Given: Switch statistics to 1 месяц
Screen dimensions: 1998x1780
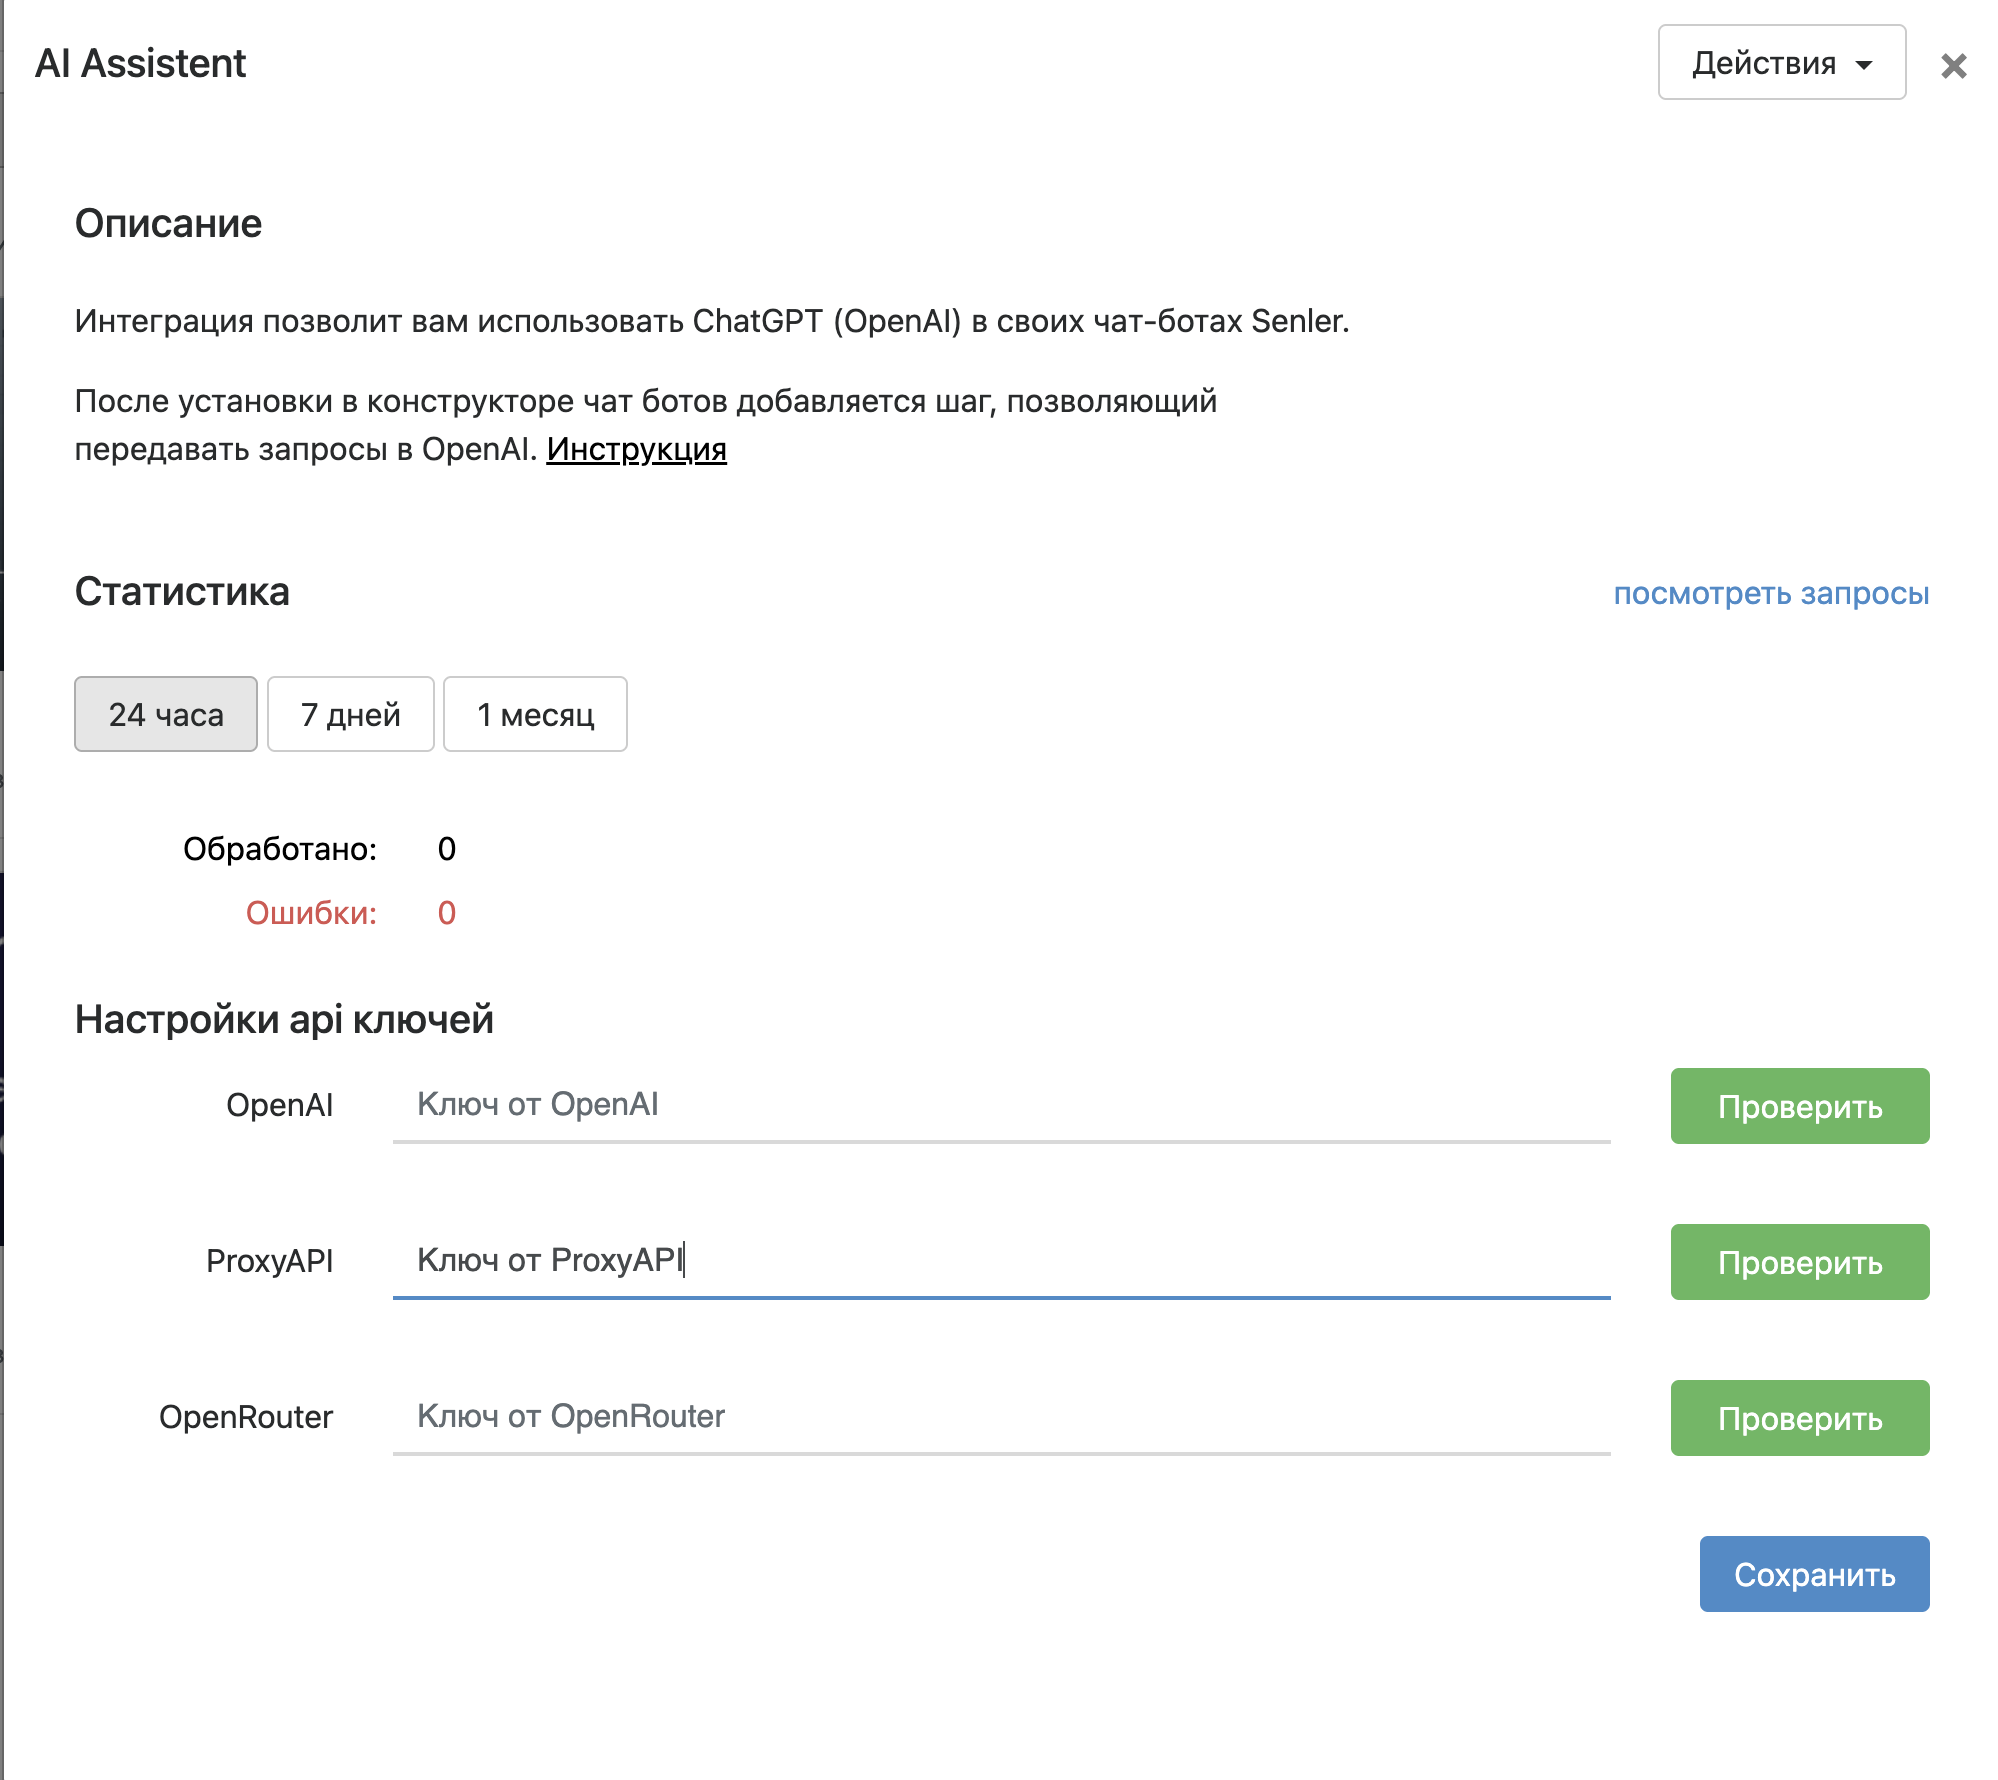Looking at the screenshot, I should (535, 714).
